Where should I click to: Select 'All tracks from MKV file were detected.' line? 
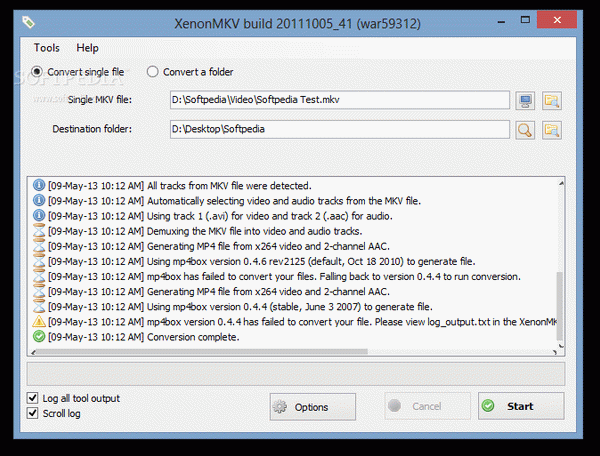click(x=179, y=186)
